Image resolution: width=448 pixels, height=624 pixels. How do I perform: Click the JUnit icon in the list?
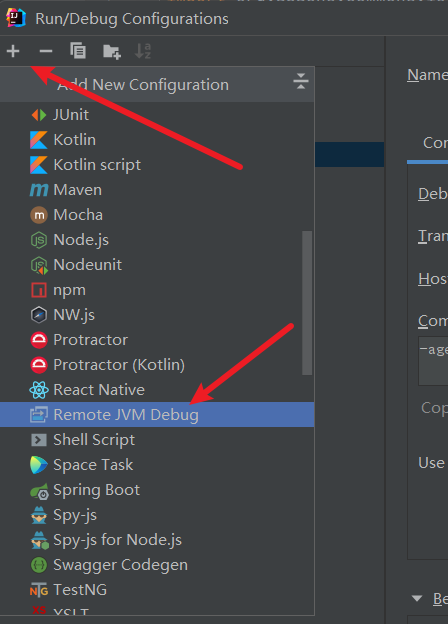point(39,115)
